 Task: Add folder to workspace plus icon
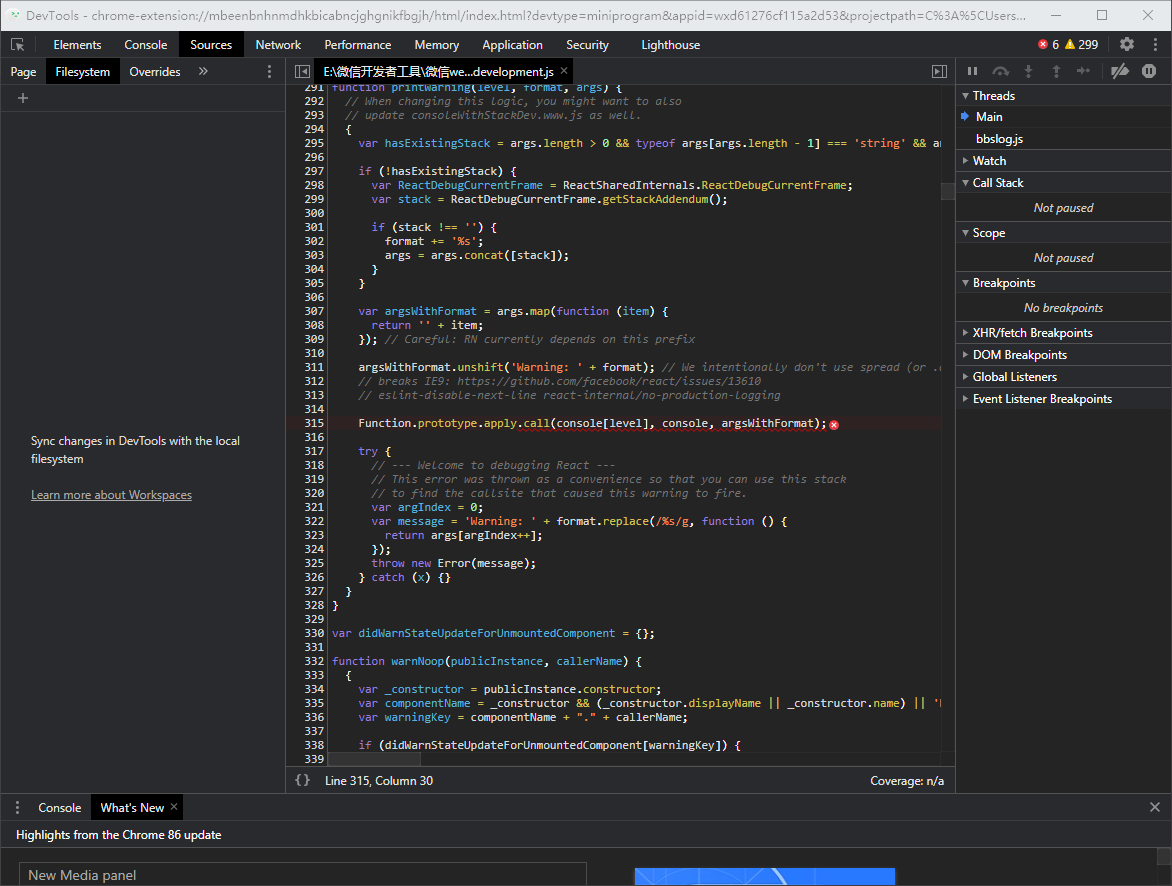click(x=23, y=98)
